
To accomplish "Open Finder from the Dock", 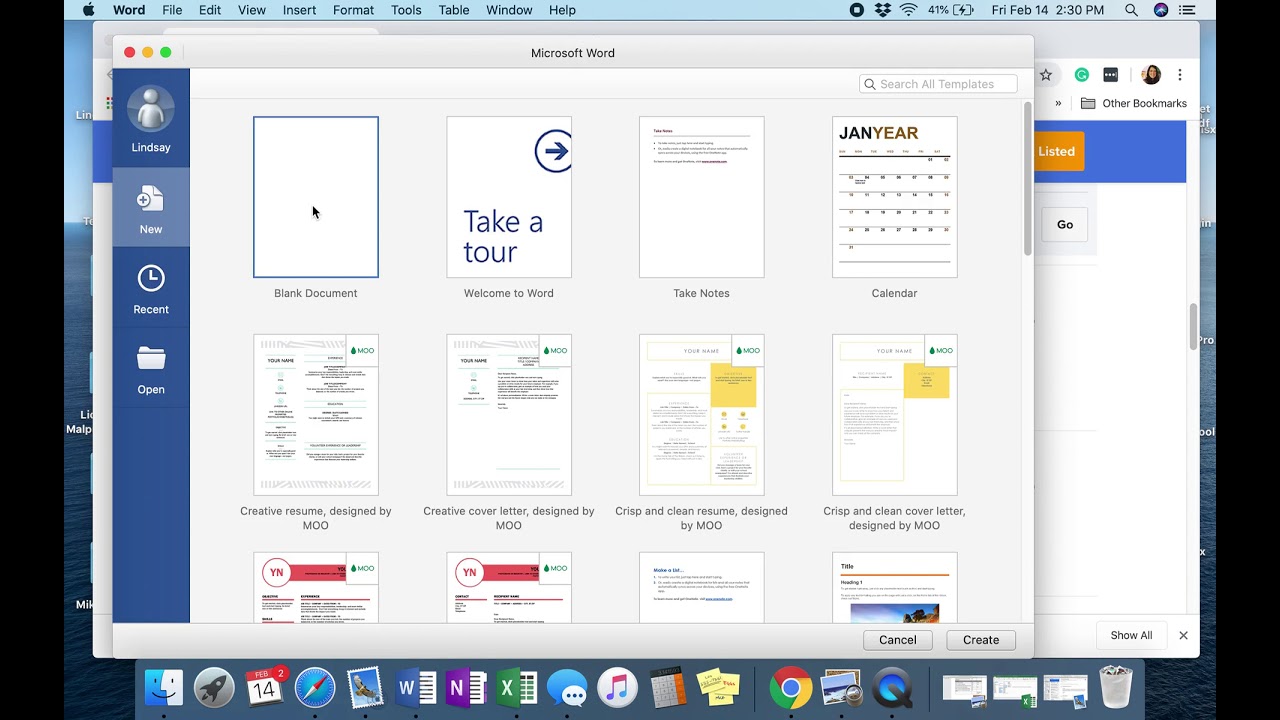I will click(164, 688).
